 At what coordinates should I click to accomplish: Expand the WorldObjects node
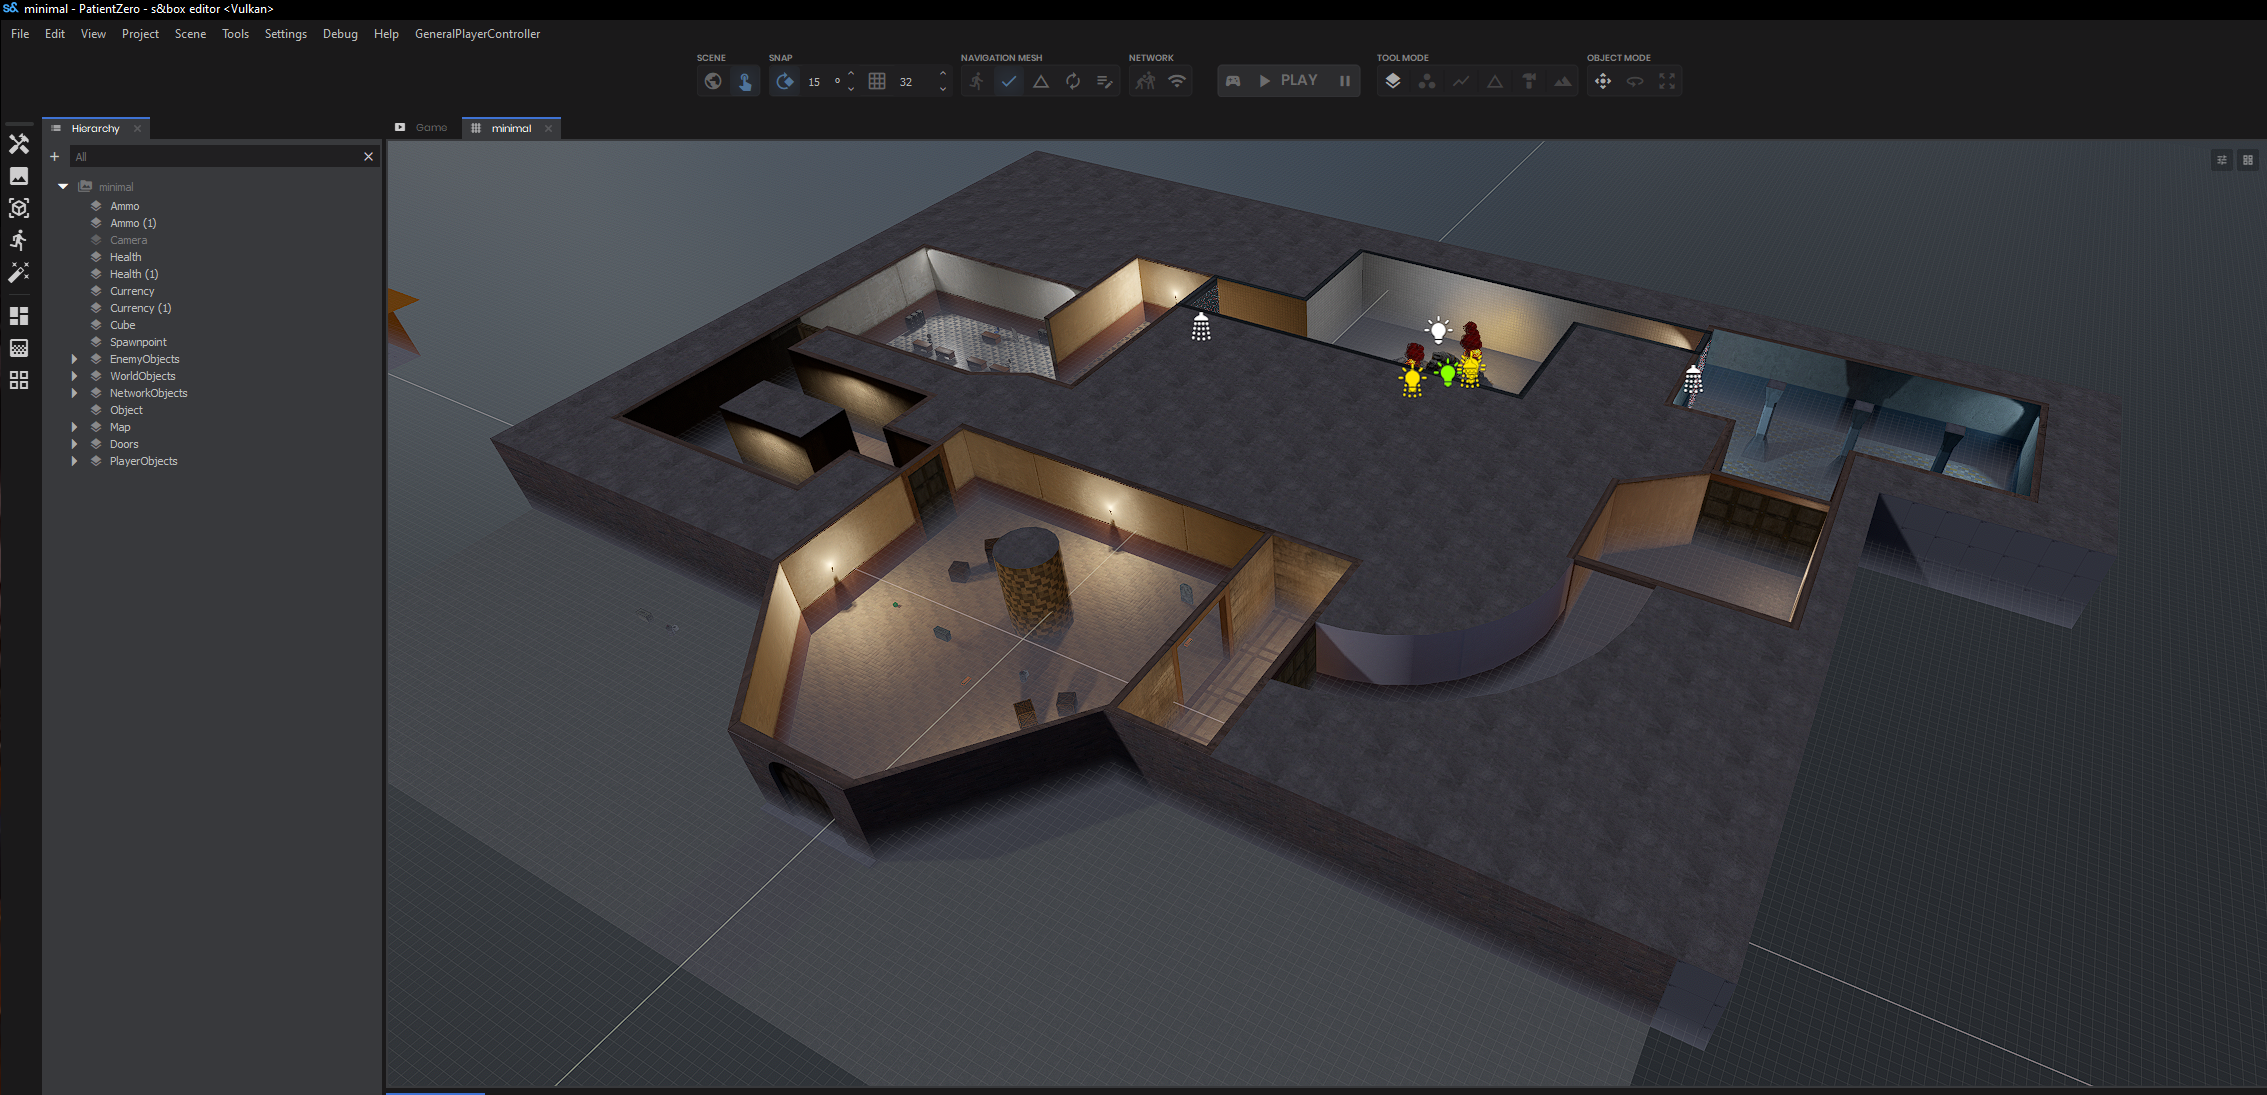click(74, 376)
